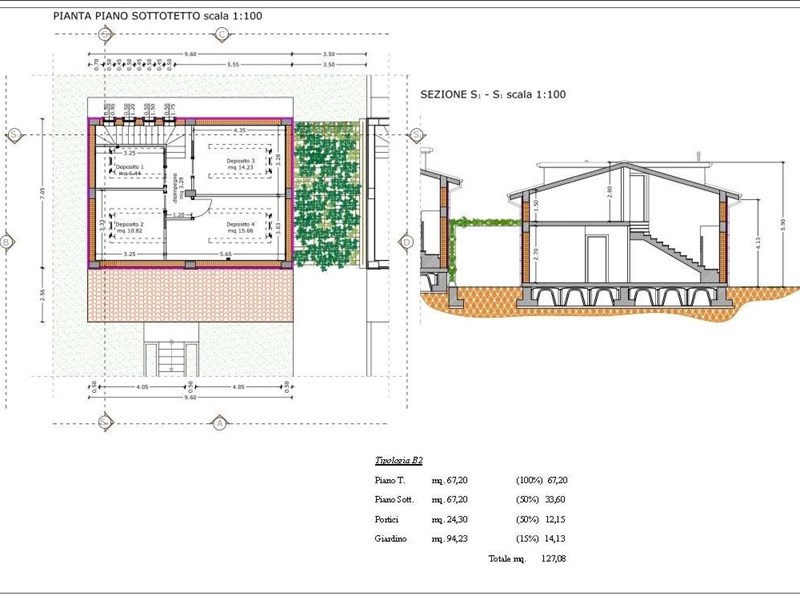Select the staircase in the section drawing

pyautogui.click(x=669, y=248)
